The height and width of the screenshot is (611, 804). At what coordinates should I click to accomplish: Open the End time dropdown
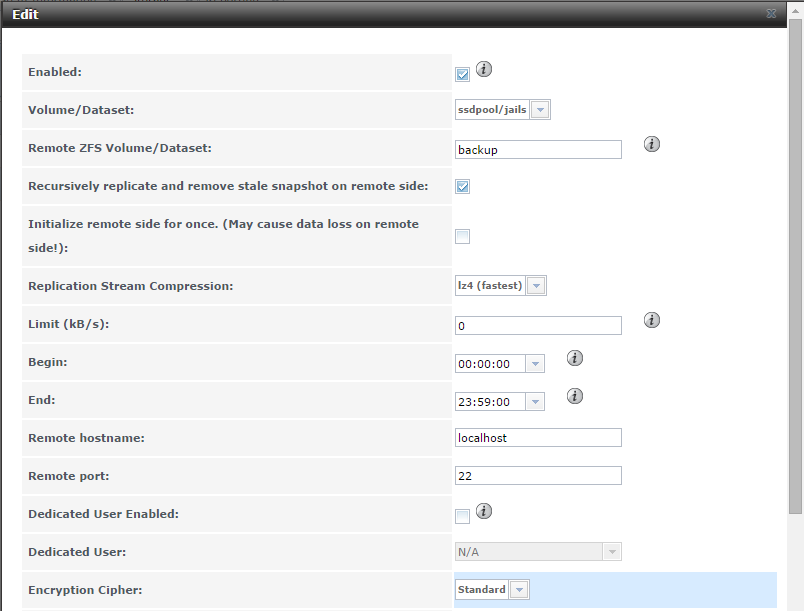coord(535,402)
